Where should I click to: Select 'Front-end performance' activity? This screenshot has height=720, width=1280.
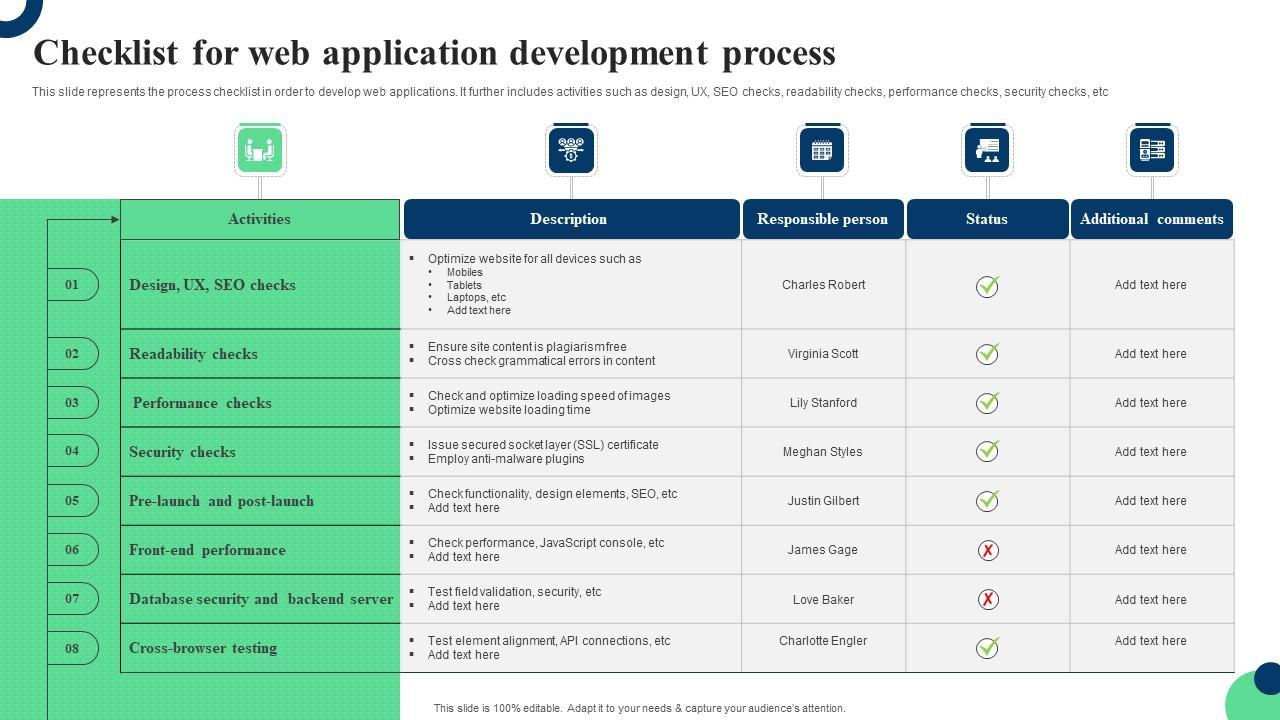click(x=207, y=550)
